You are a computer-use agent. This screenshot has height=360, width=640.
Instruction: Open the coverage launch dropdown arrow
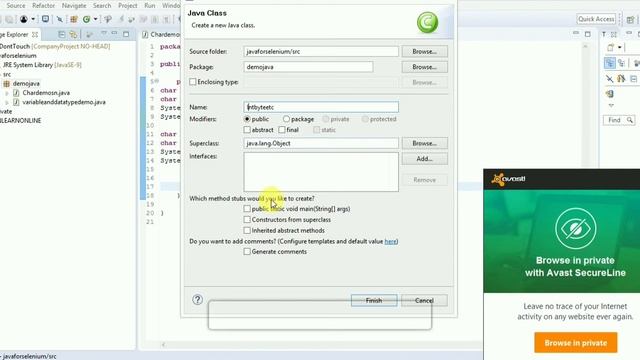[33, 19]
